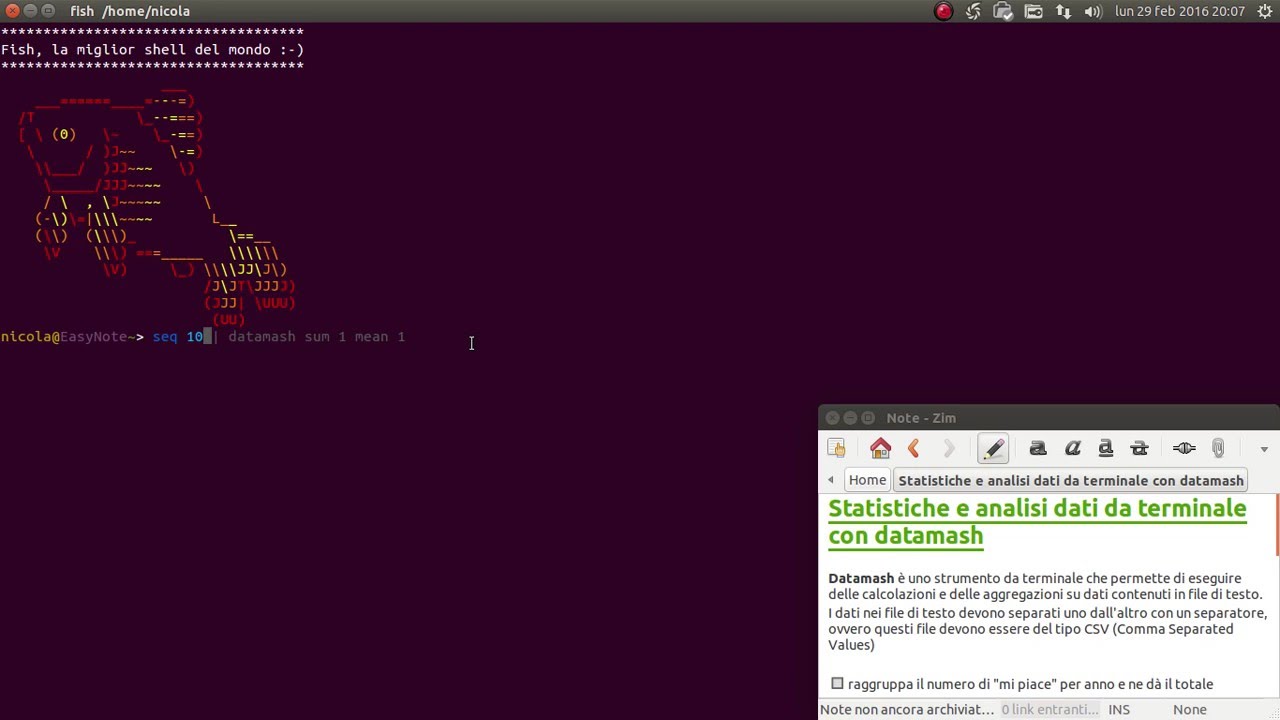This screenshot has height=720, width=1280.
Task: Select the datamash page path button
Action: click(x=1071, y=480)
